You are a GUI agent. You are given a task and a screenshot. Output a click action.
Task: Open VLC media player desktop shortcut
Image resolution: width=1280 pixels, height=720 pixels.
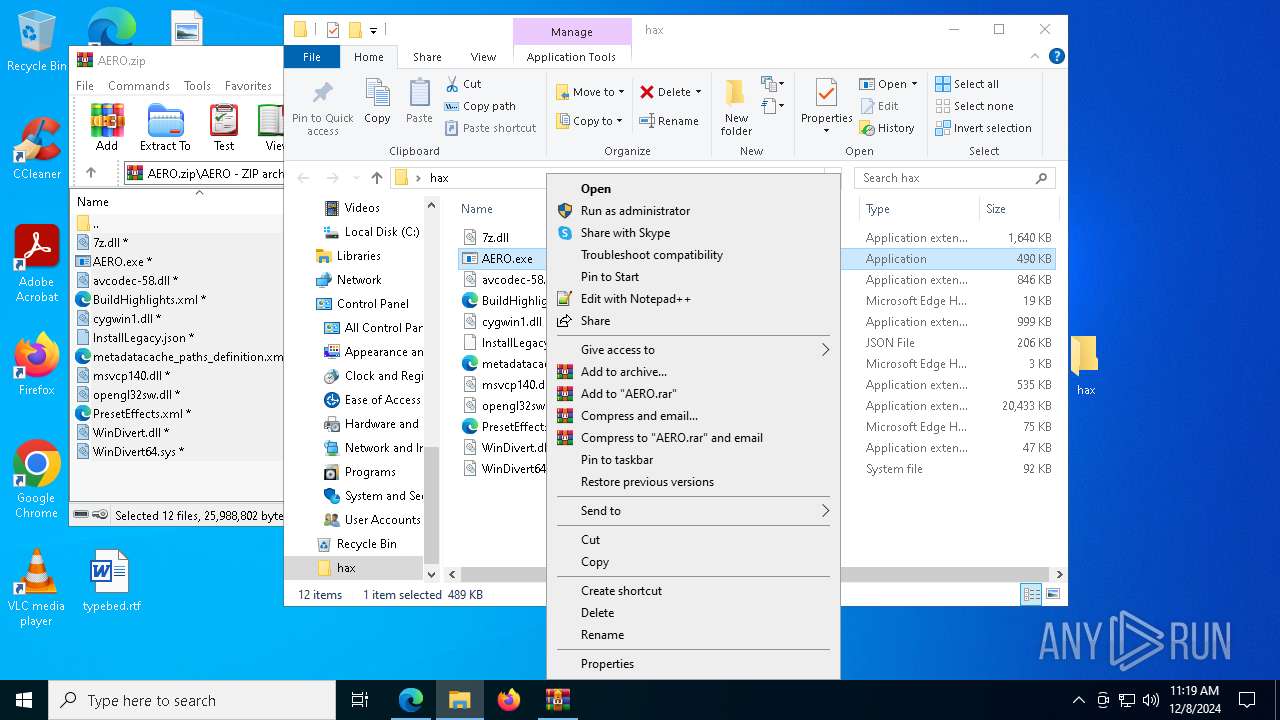click(x=37, y=588)
